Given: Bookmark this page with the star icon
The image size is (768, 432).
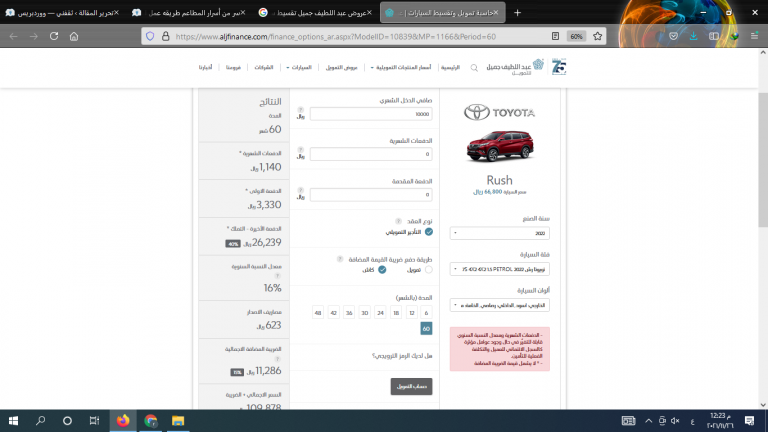Looking at the screenshot, I should point(598,36).
